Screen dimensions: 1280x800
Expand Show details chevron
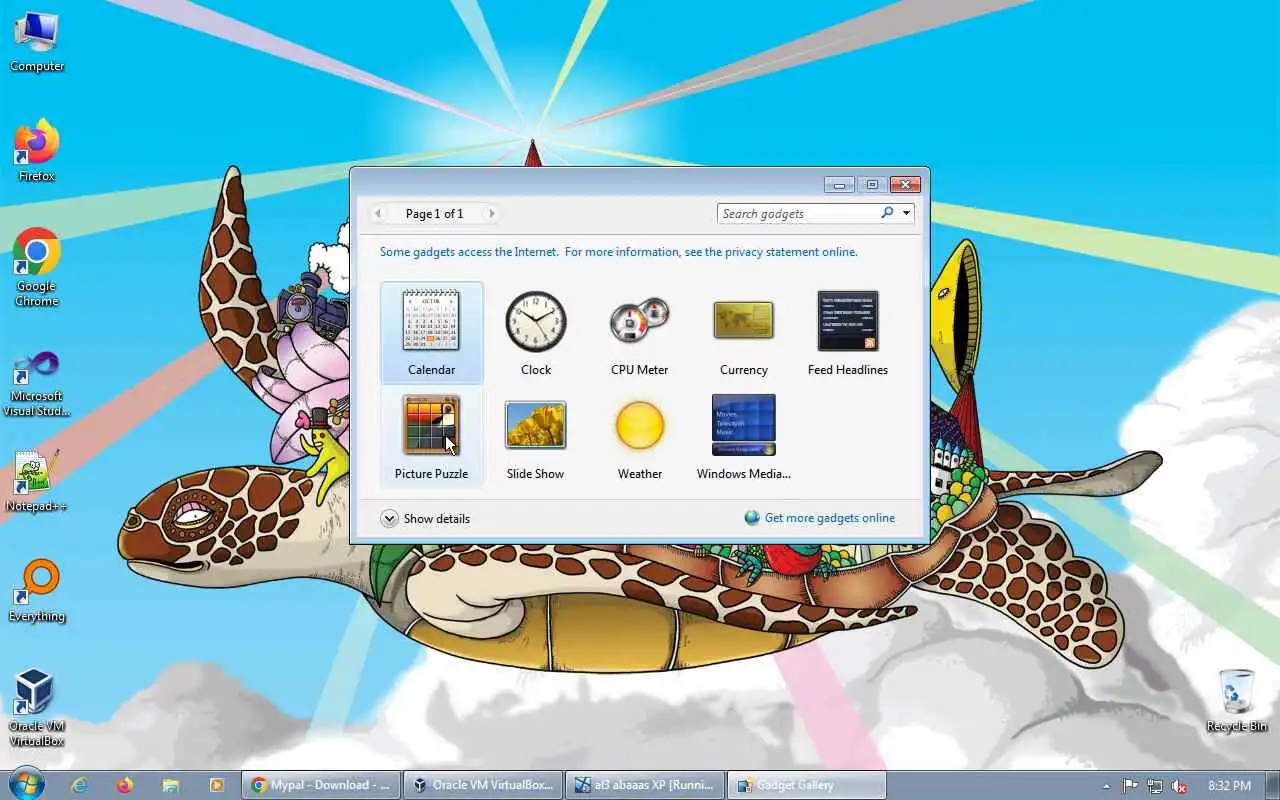click(389, 518)
